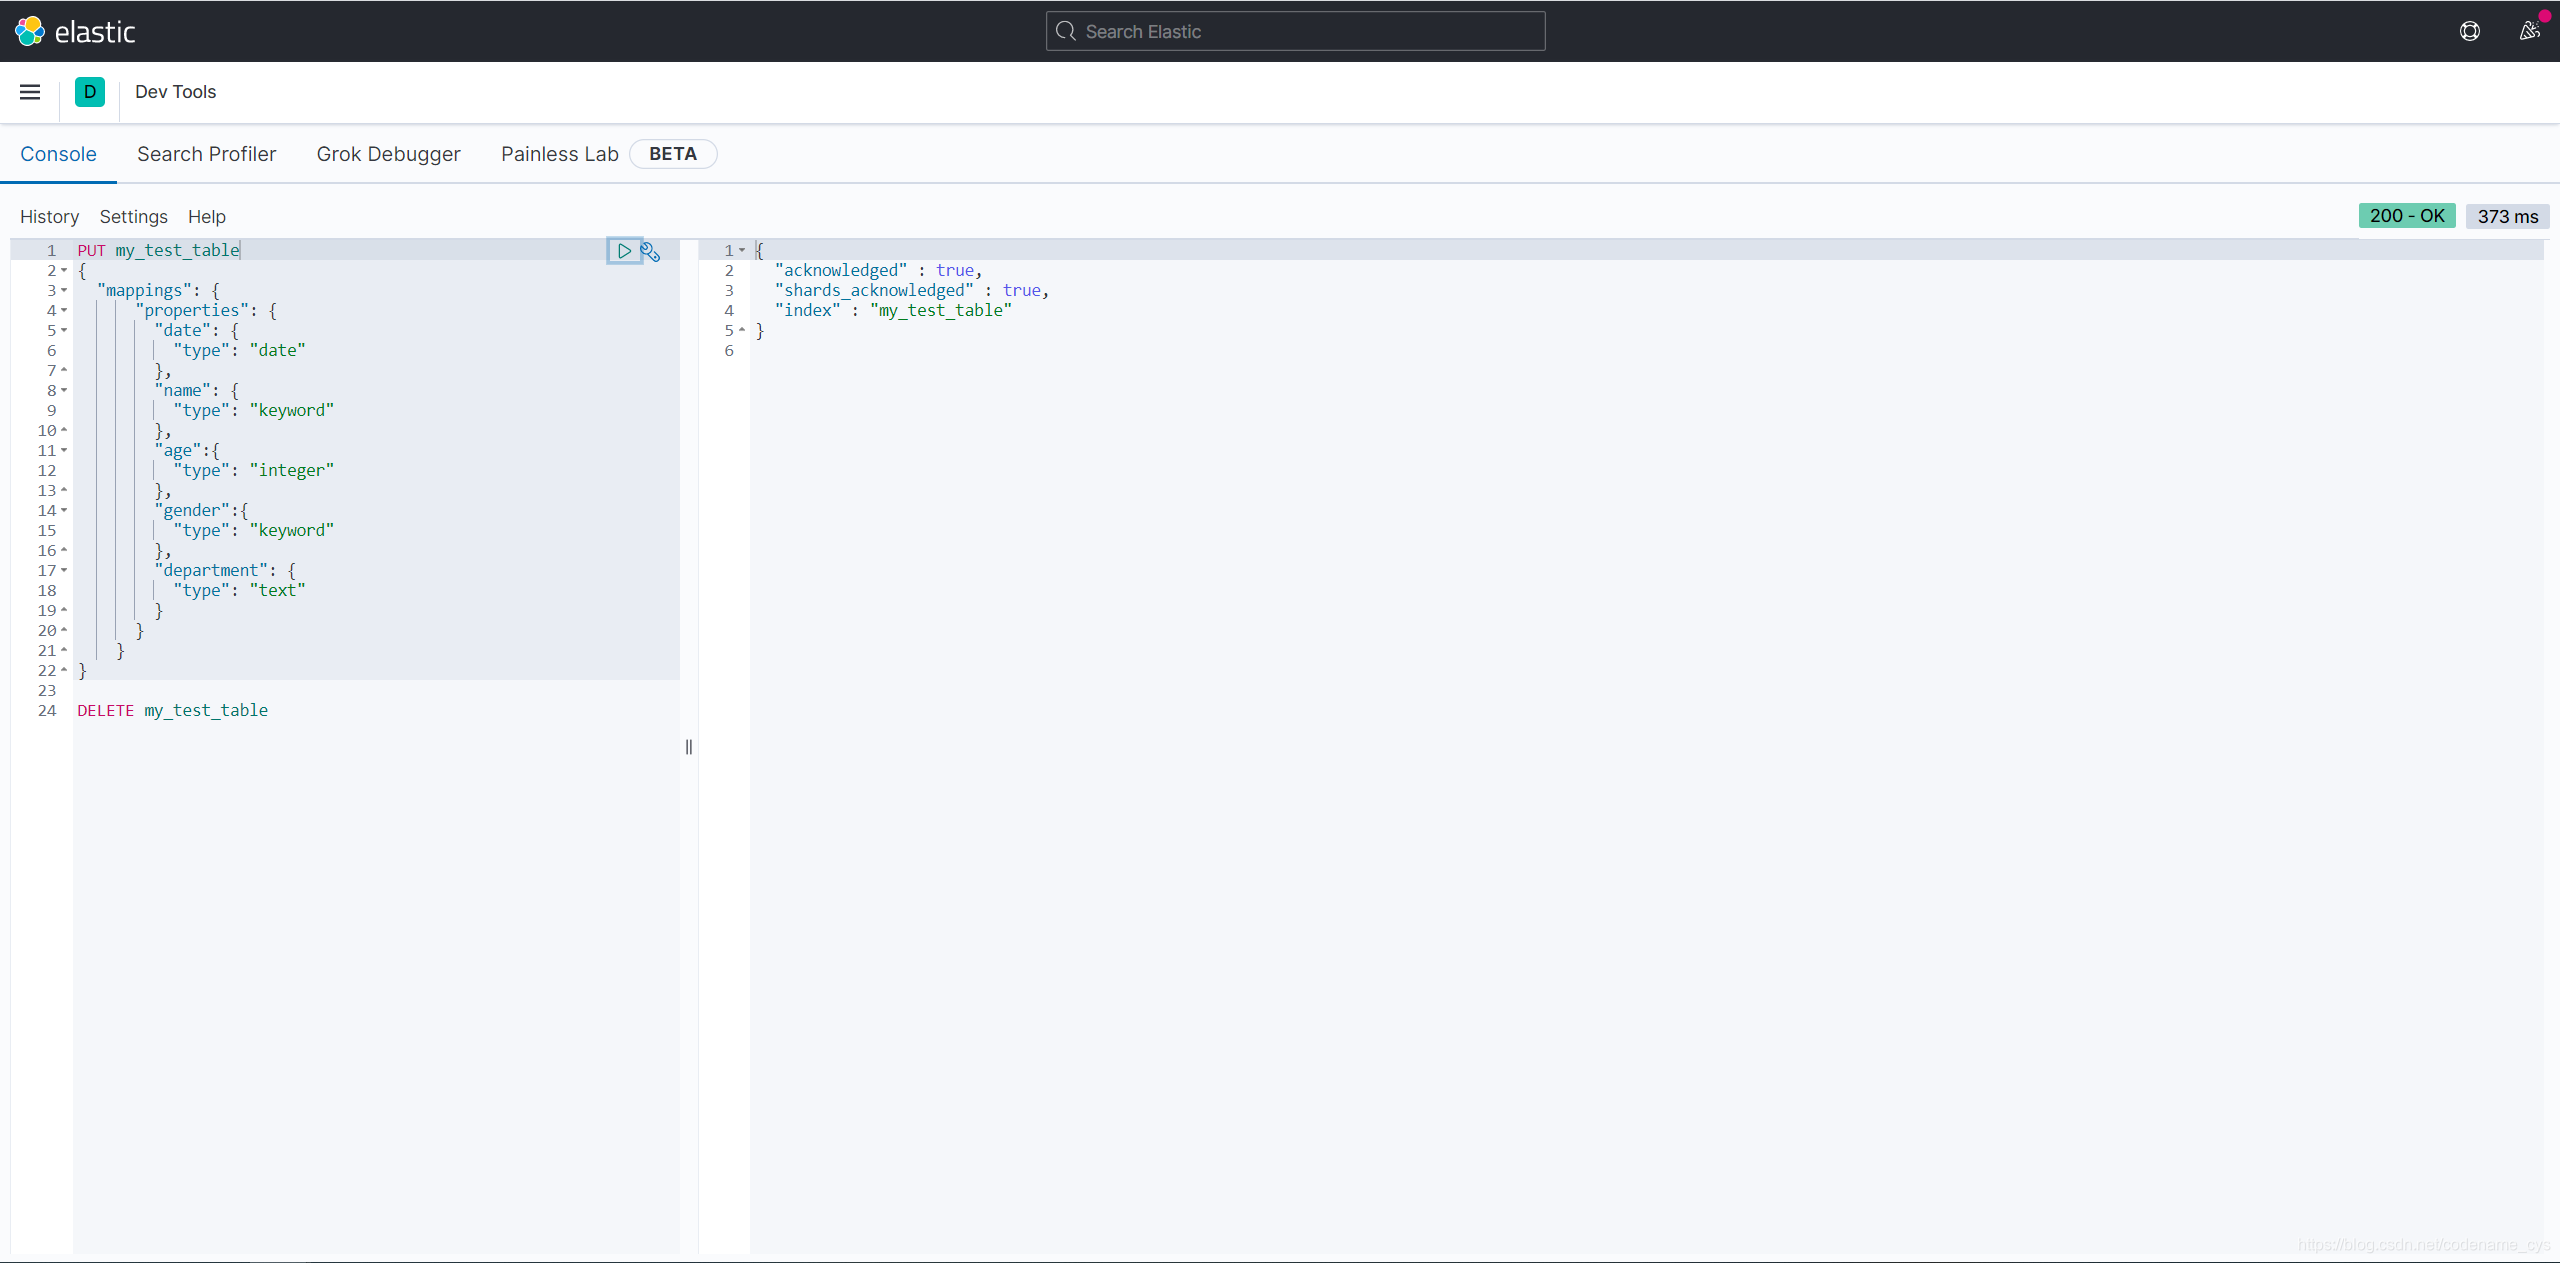Click the "type": "date" line
Viewport: 2560px width, 1263px height.
pos(239,350)
